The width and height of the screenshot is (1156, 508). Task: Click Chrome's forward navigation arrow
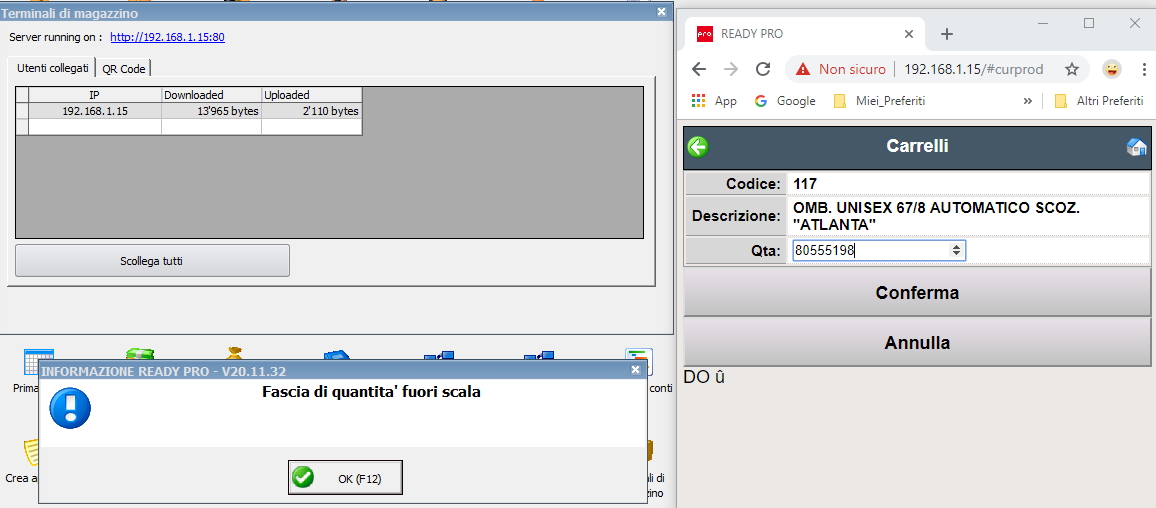pyautogui.click(x=731, y=69)
